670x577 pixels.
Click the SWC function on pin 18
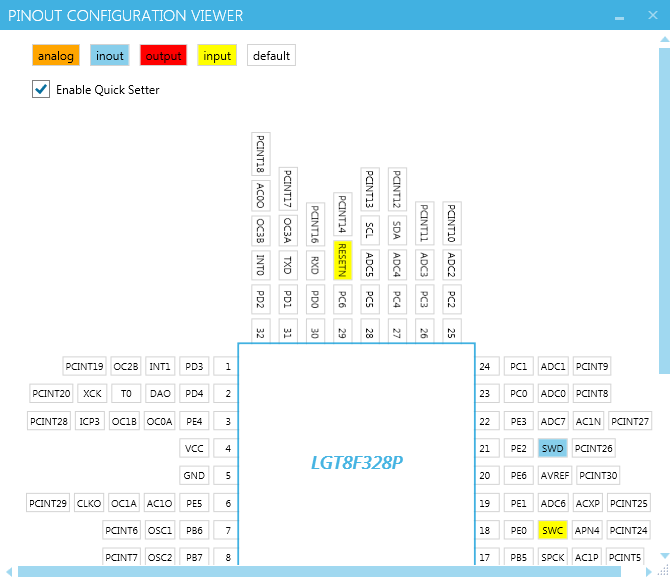point(552,530)
